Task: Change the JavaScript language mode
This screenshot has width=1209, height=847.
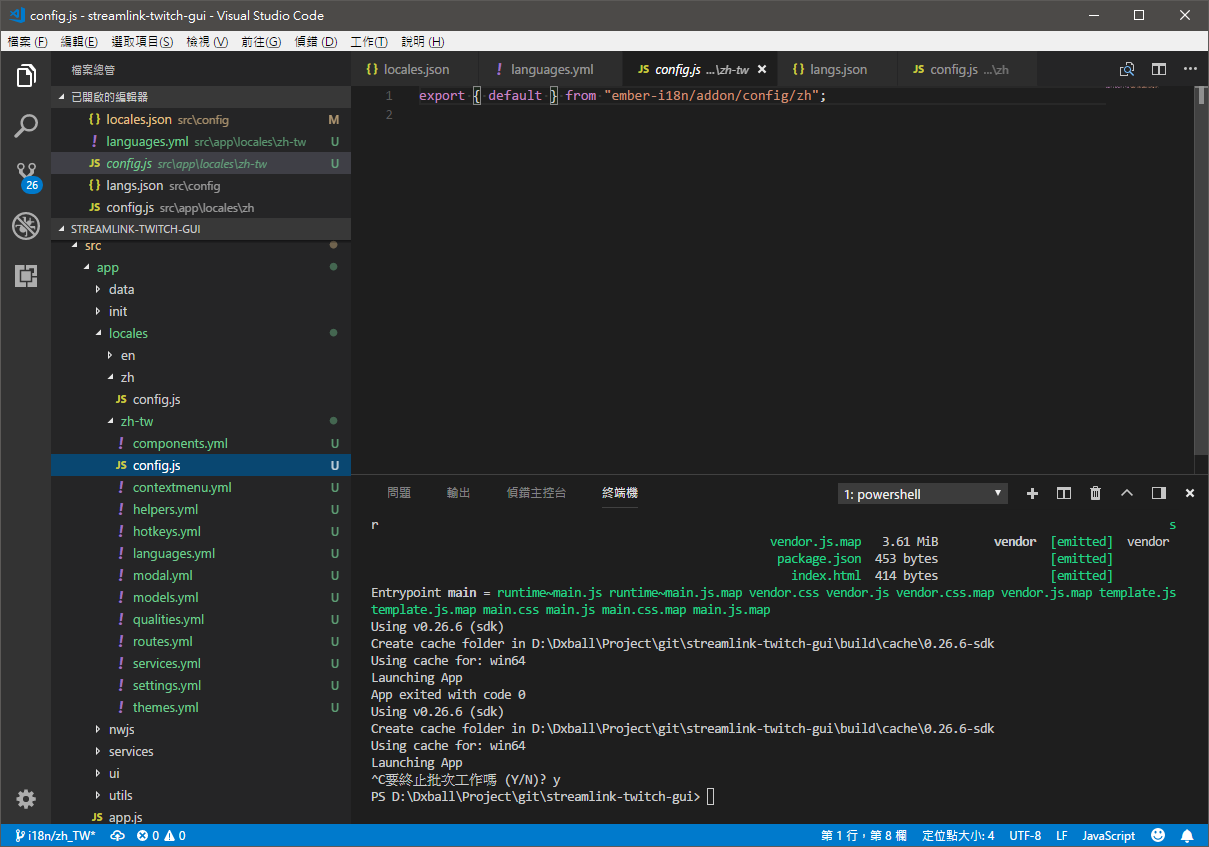Action: 1109,835
